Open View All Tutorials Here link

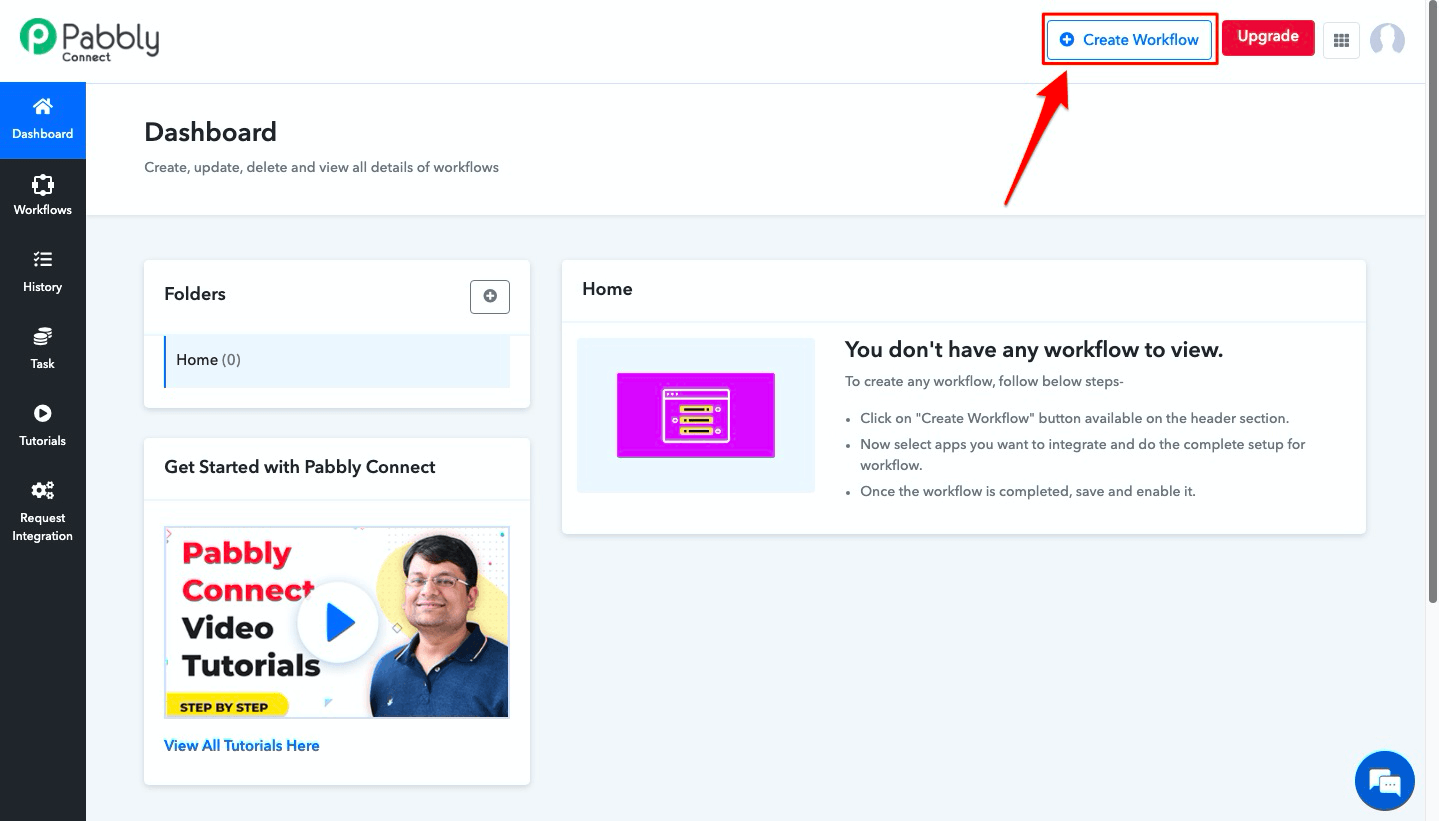point(242,746)
